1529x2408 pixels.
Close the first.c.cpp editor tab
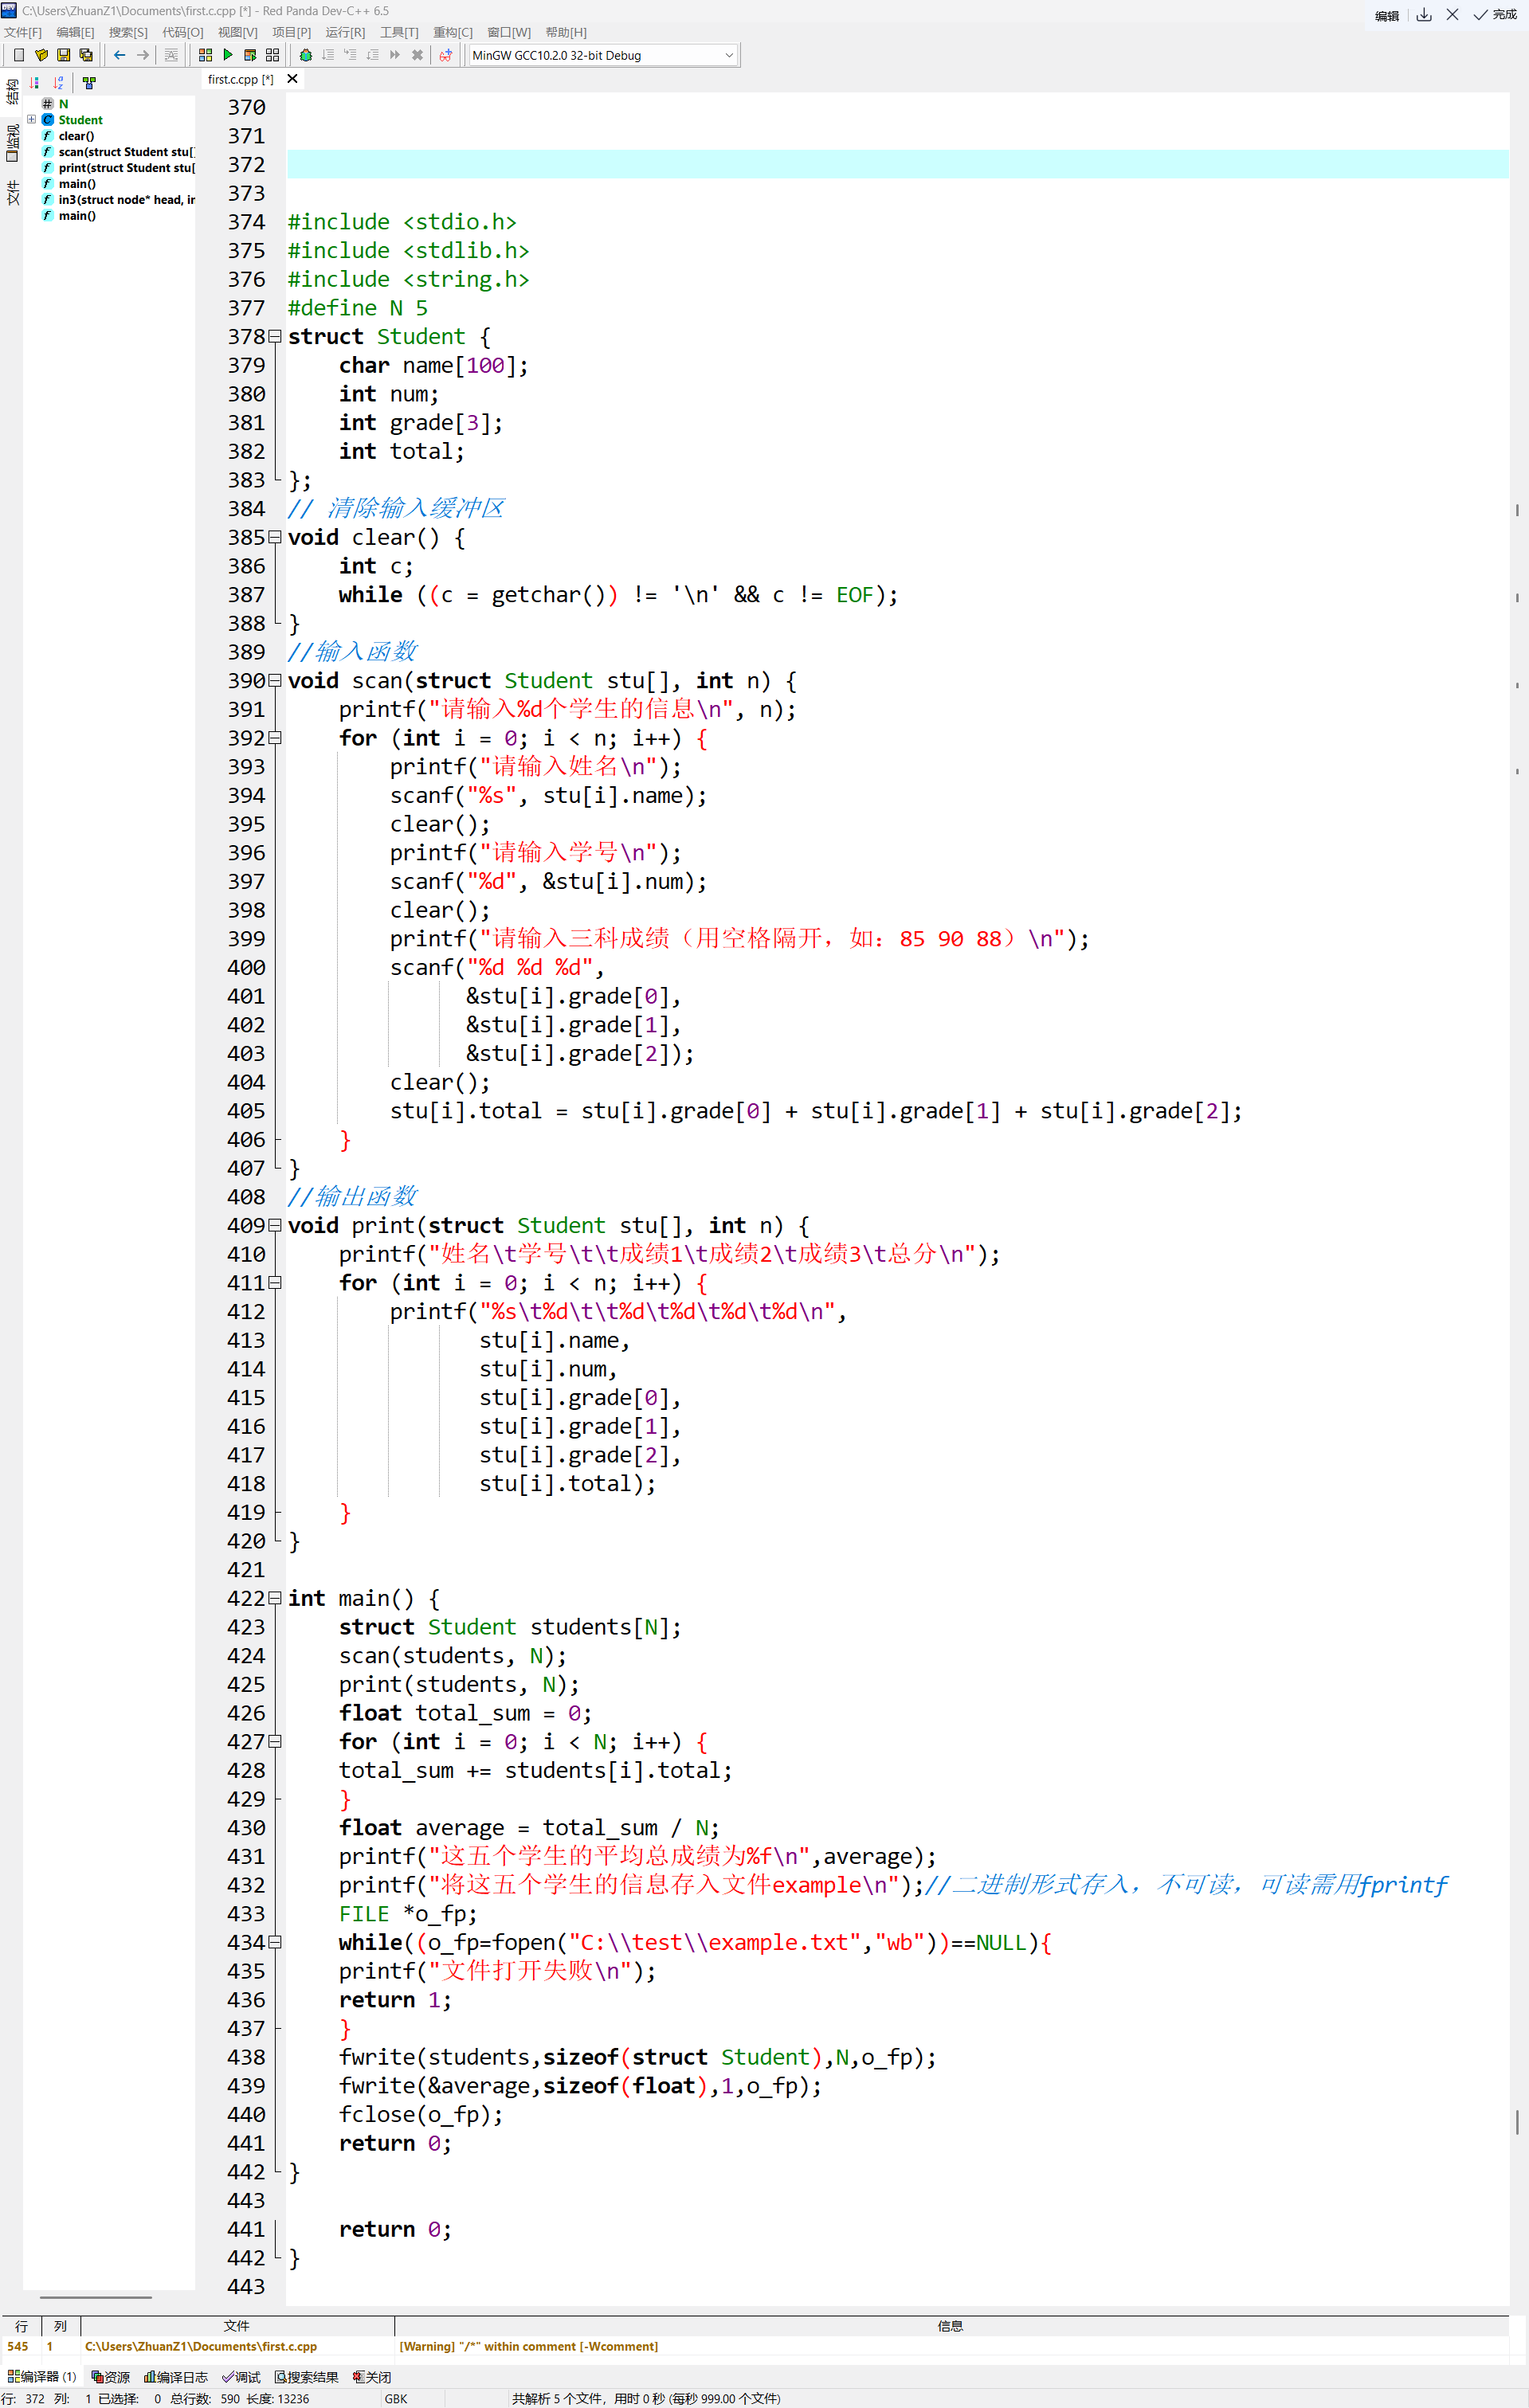pos(292,79)
